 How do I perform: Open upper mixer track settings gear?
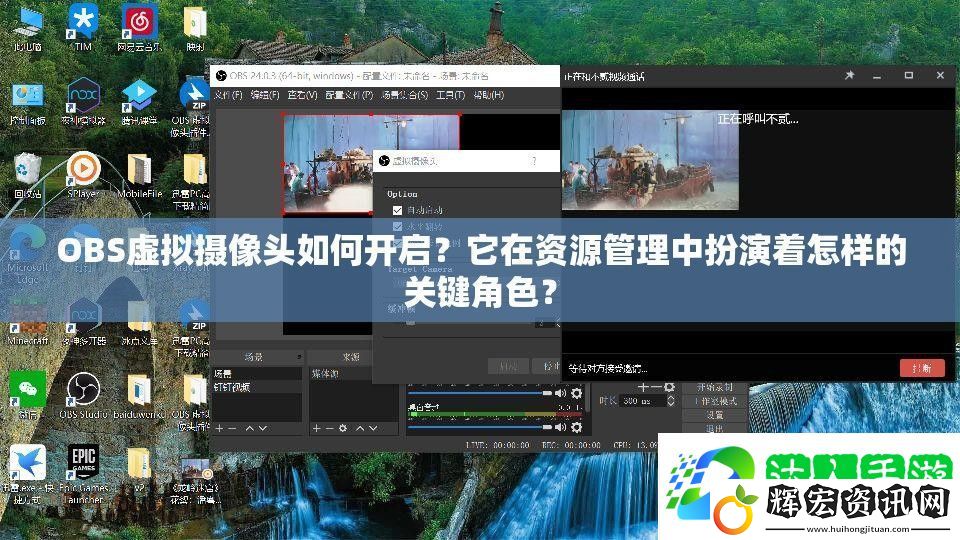(x=576, y=393)
